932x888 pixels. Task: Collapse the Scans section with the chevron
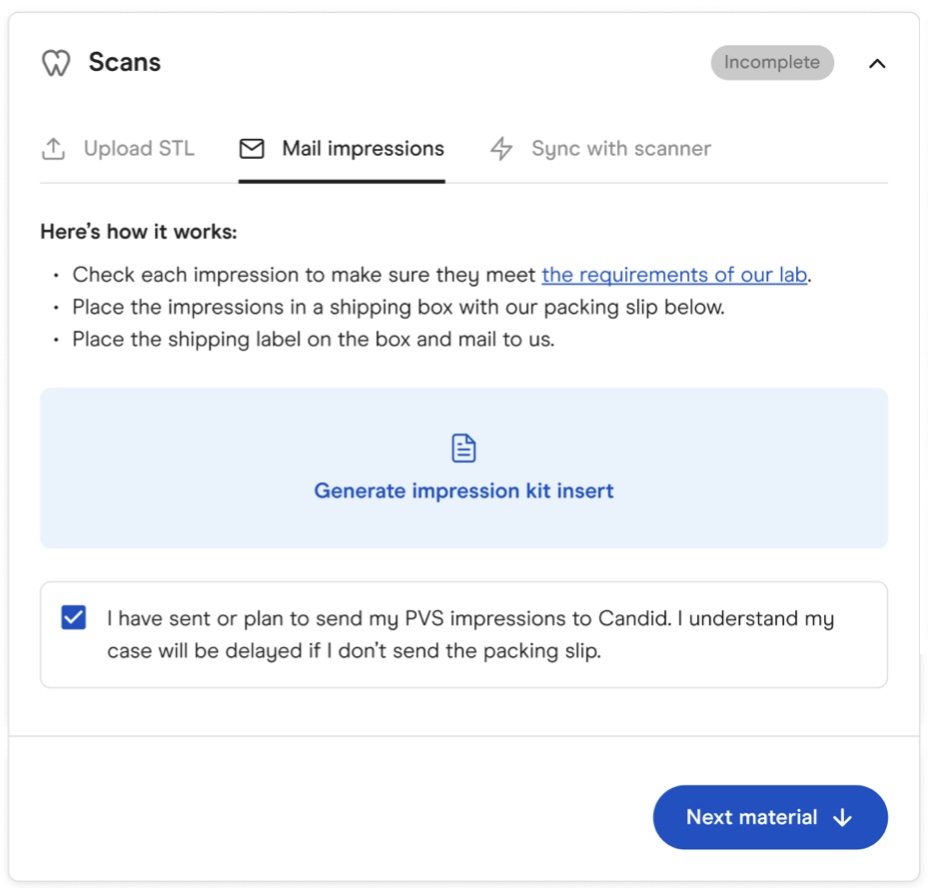pyautogui.click(x=877, y=63)
